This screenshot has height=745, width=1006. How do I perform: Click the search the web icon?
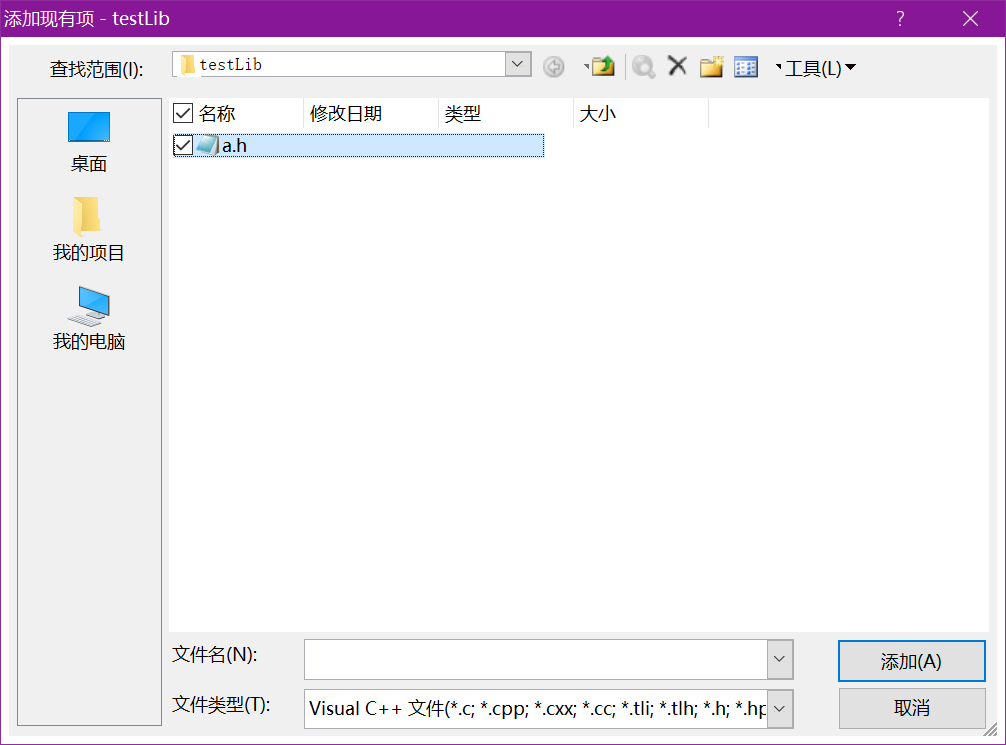click(643, 67)
